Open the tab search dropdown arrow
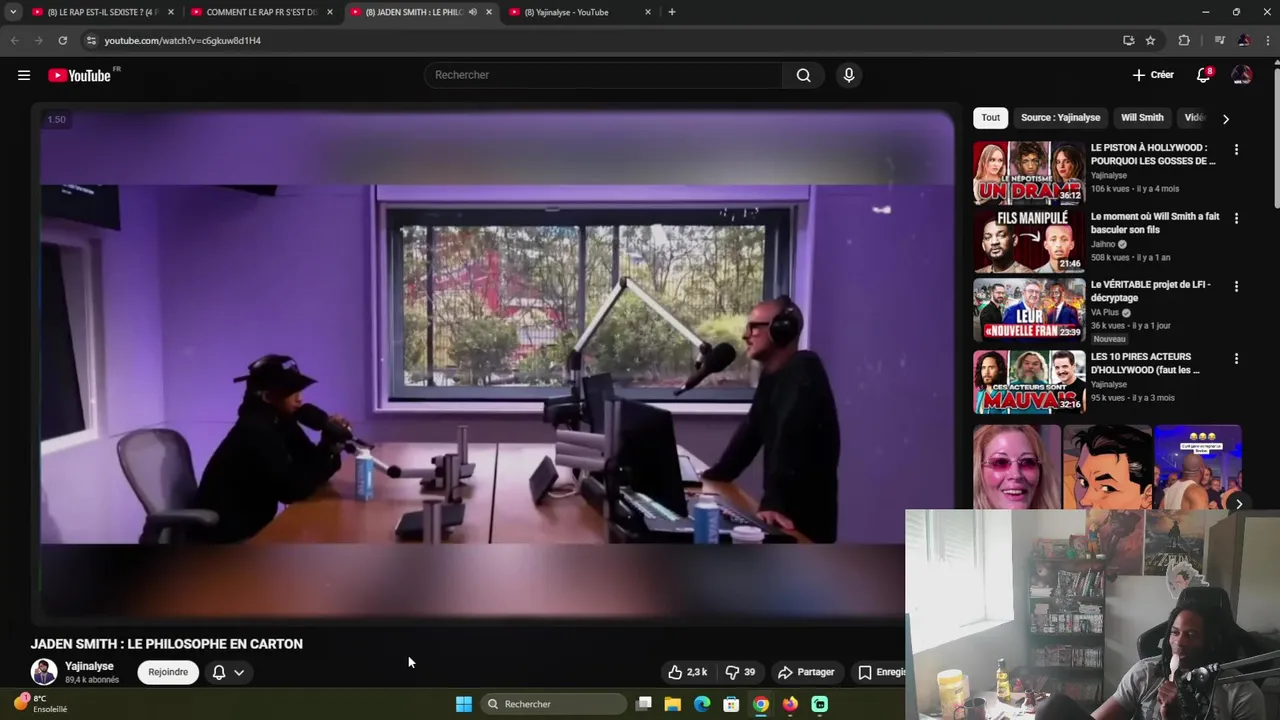1280x720 pixels. pos(13,12)
